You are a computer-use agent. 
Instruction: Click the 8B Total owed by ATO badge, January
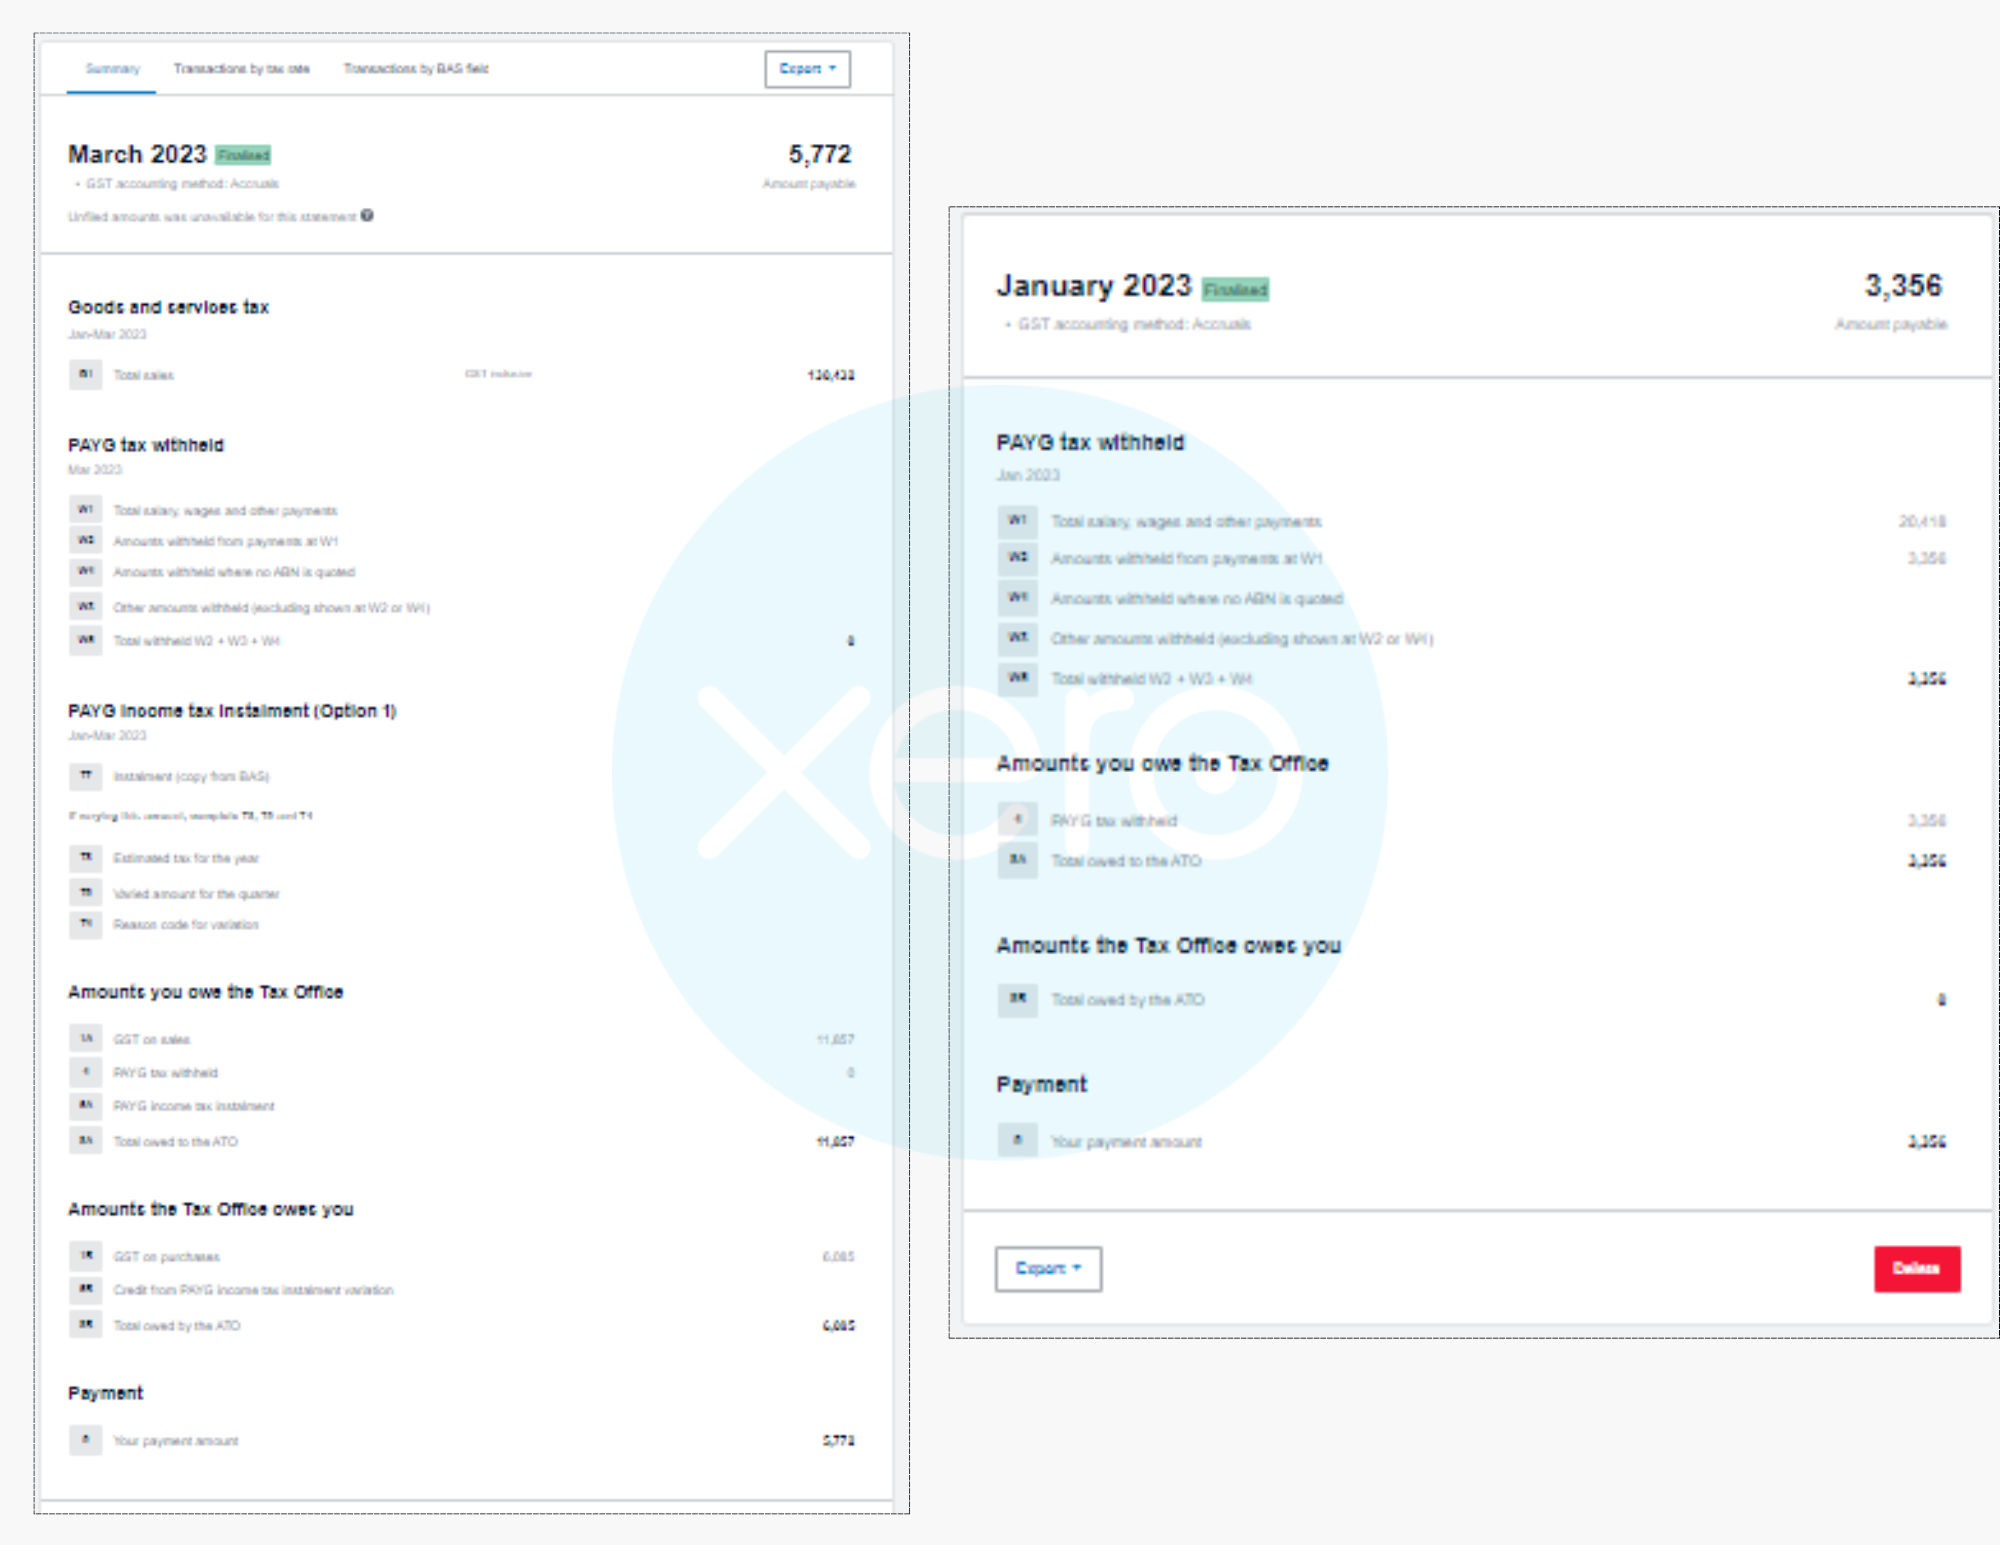(x=1017, y=998)
